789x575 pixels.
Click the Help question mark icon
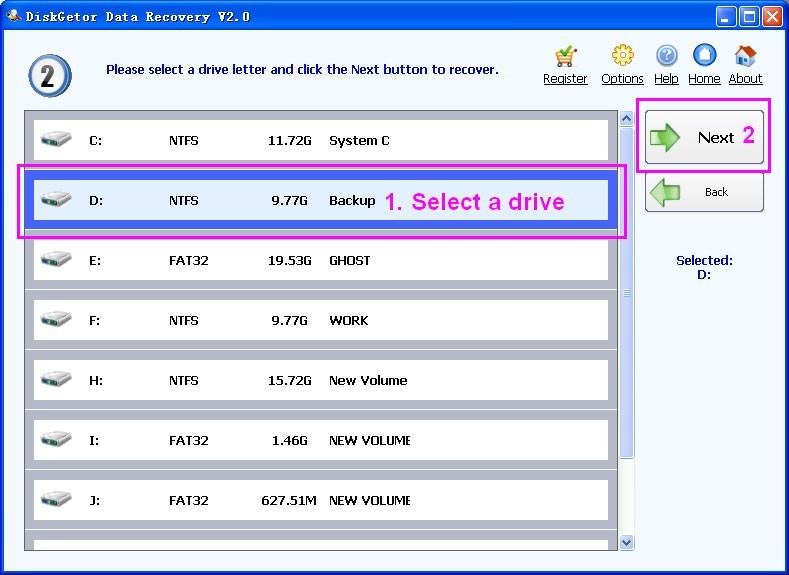(666, 55)
